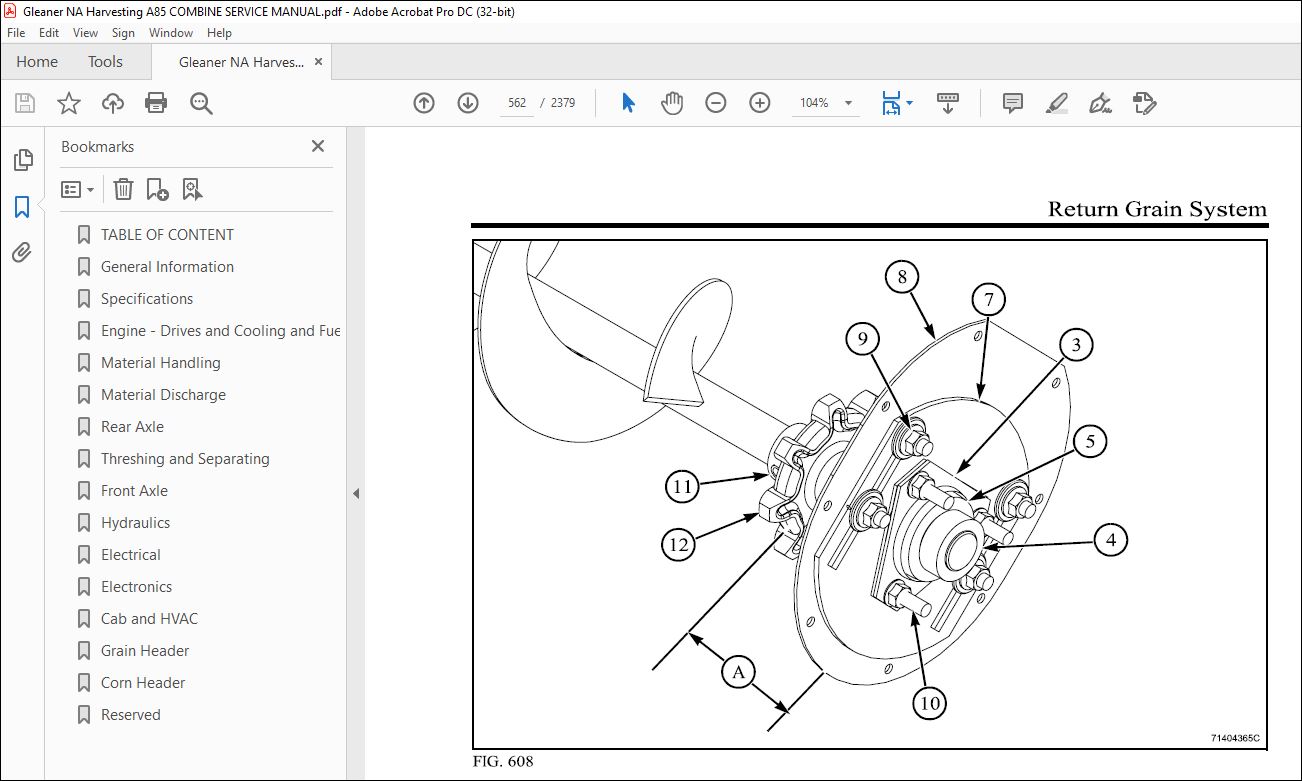Collapse the navigation pane arrow

coord(355,493)
